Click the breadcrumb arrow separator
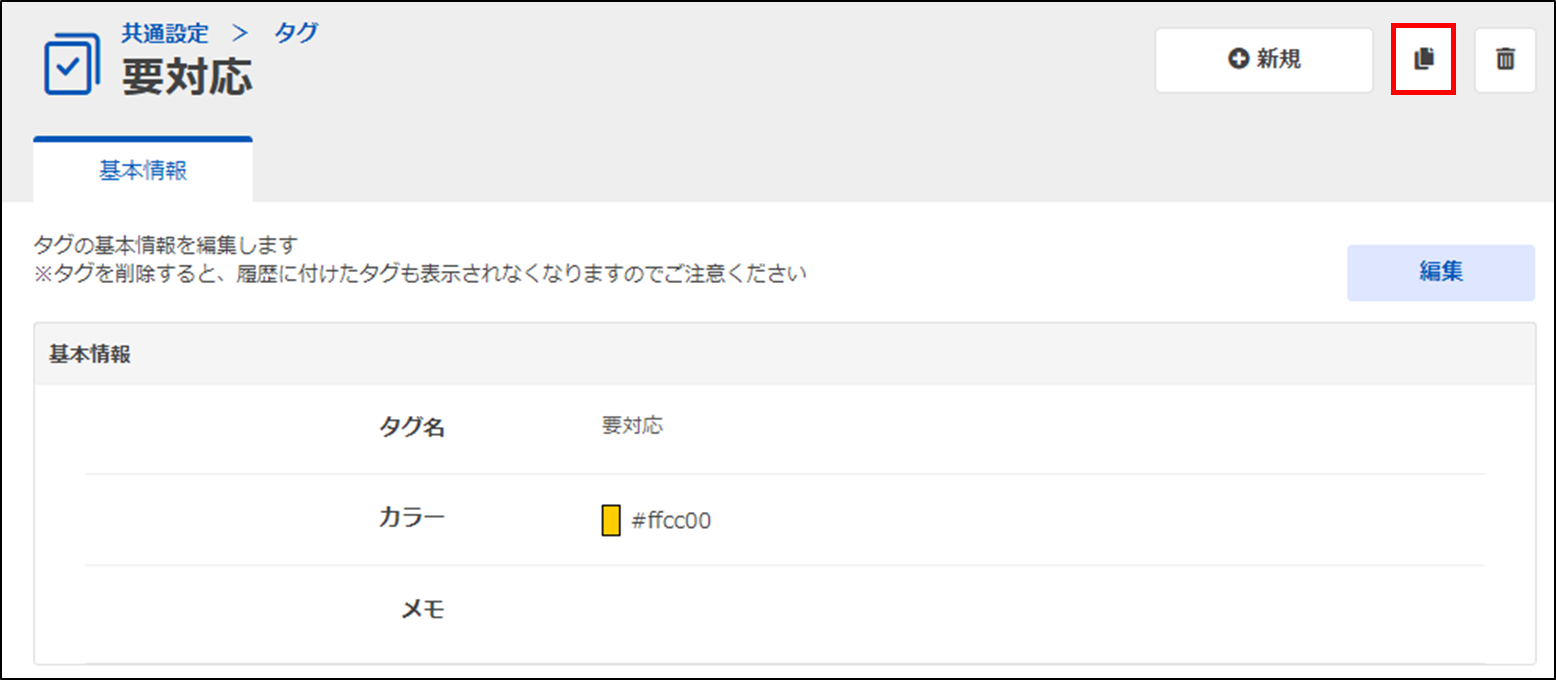This screenshot has height=680, width=1556. (x=240, y=32)
